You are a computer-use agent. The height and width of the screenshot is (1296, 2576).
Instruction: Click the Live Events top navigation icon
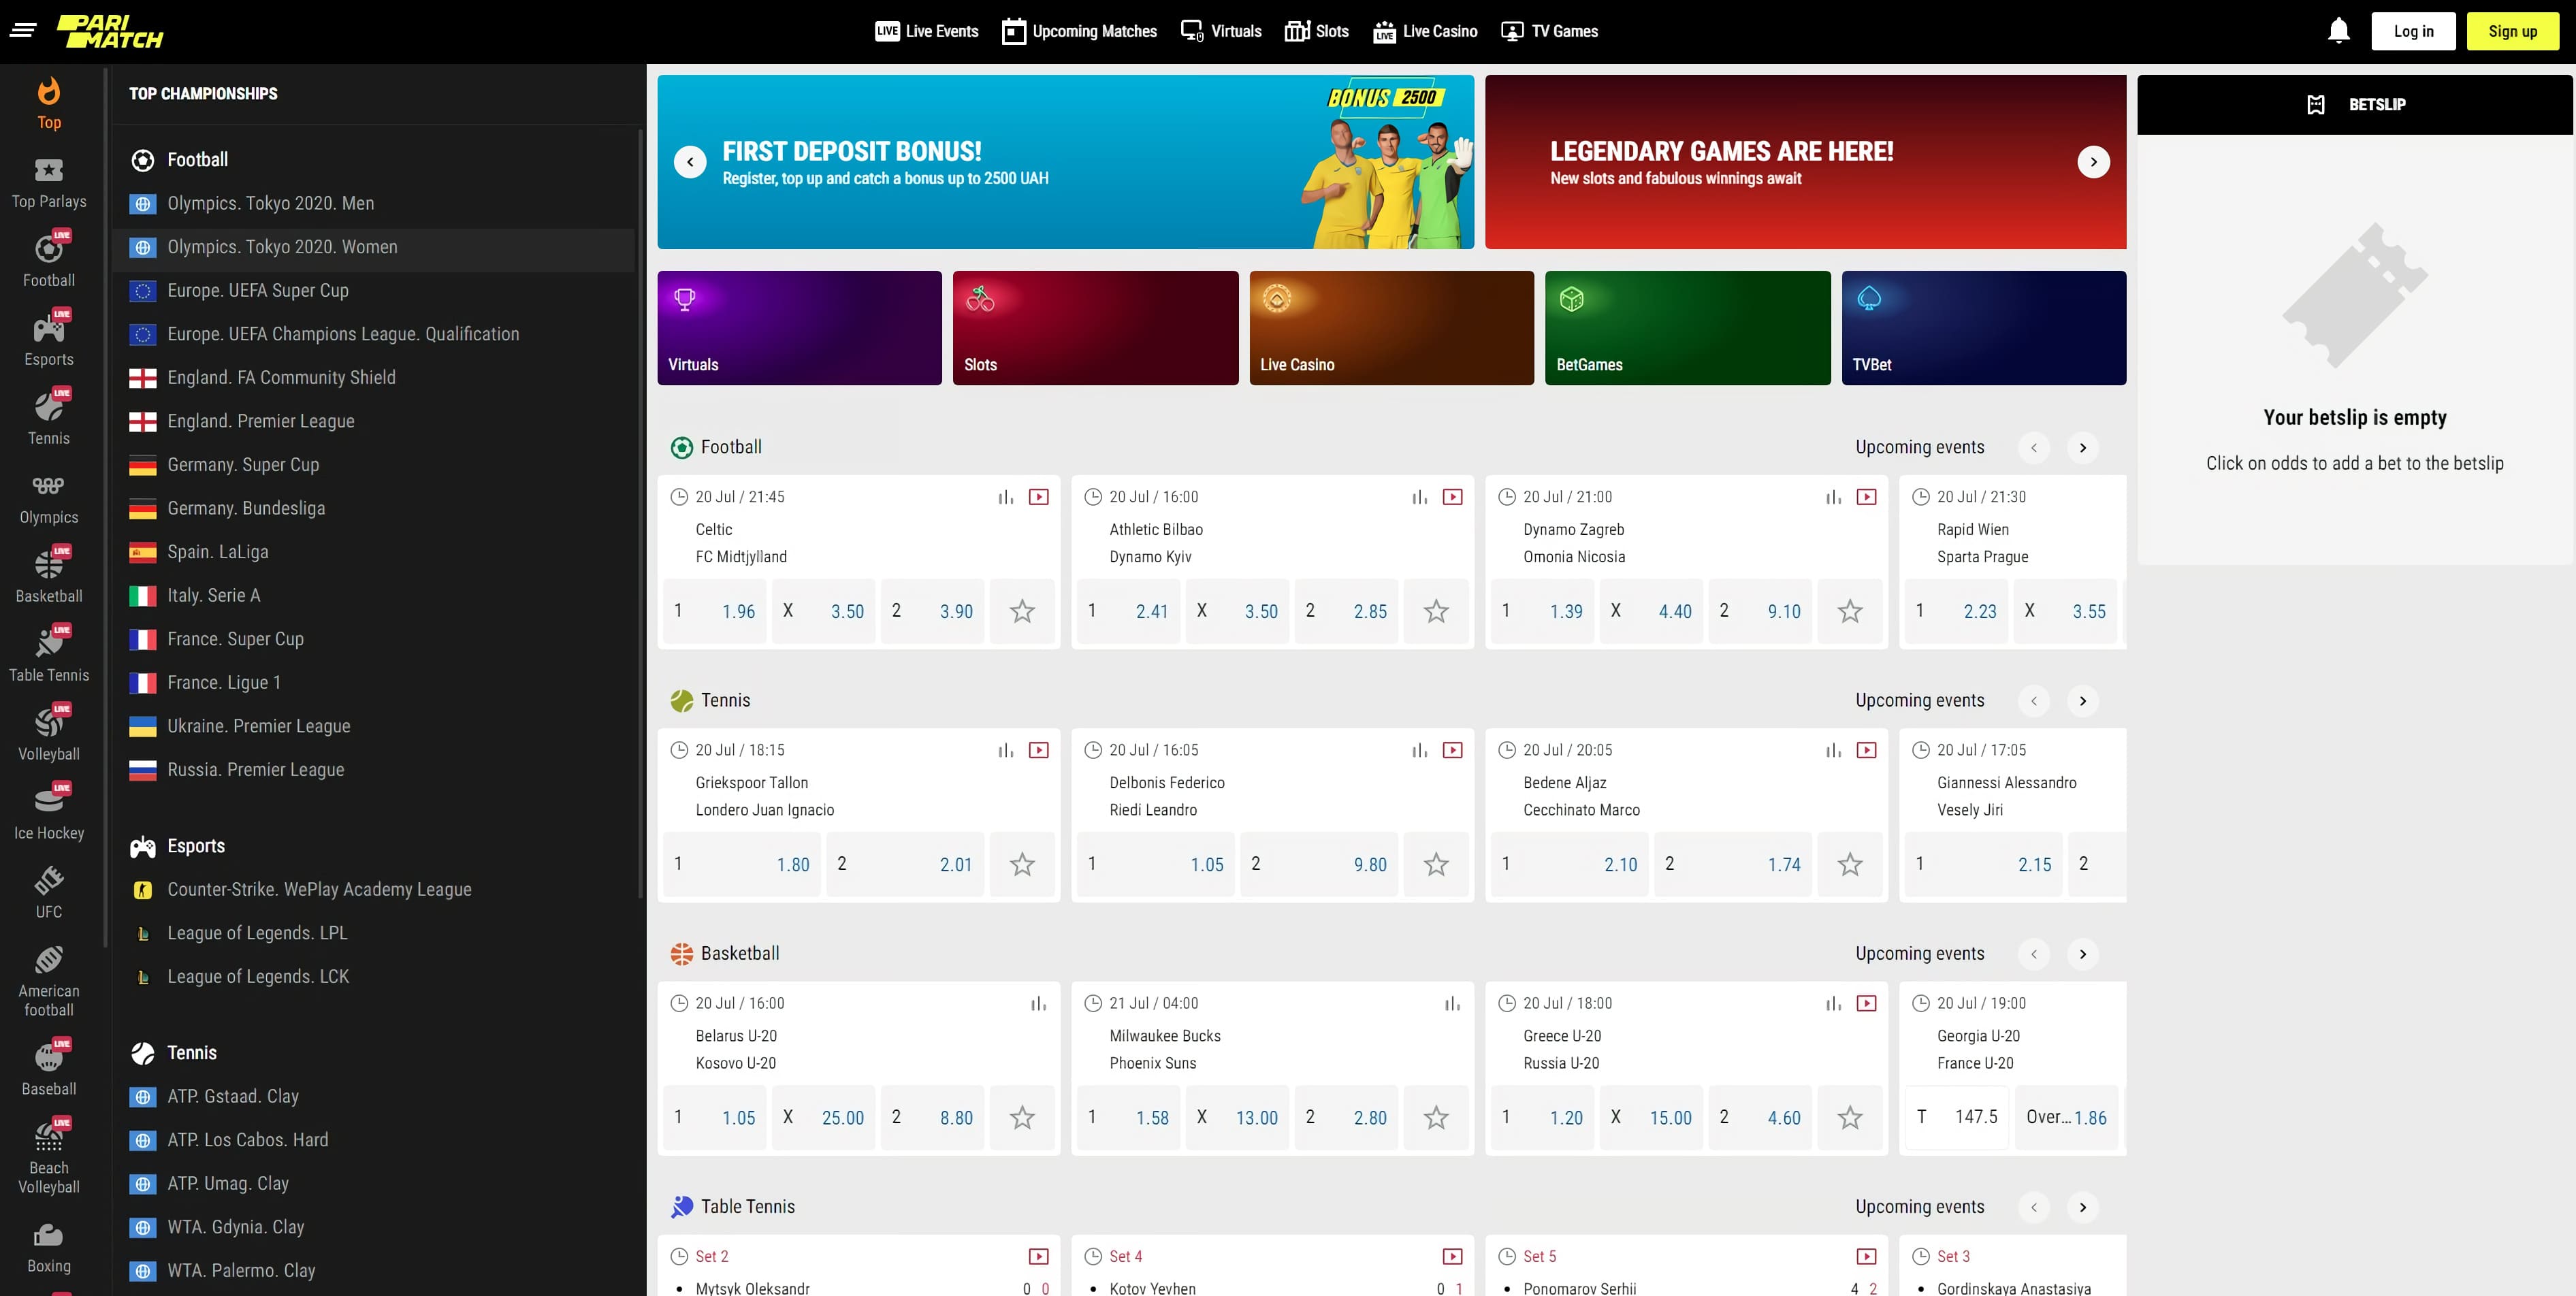tap(887, 30)
